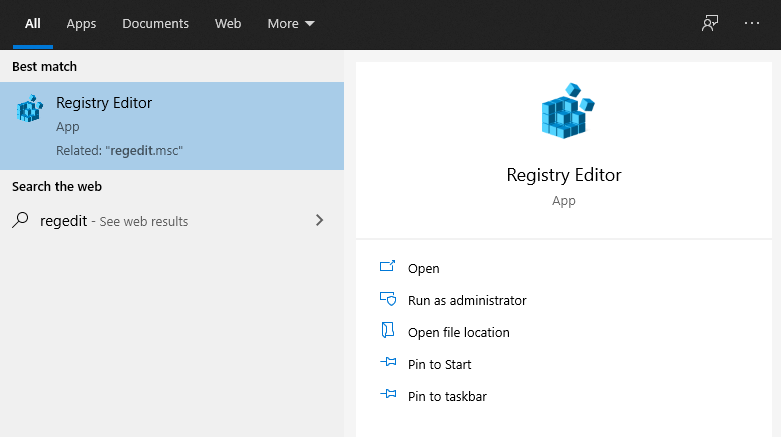The image size is (781, 437).
Task: Expand regedit web results chevron arrow
Action: [319, 220]
